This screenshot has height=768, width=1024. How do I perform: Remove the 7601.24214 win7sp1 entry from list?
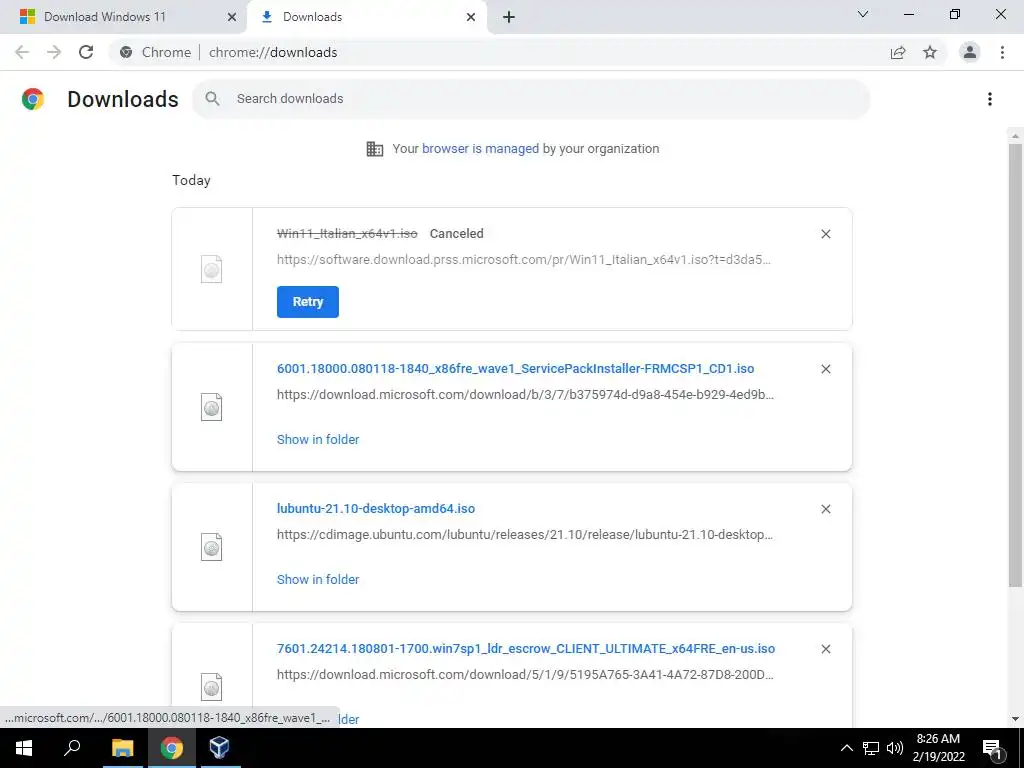(x=825, y=649)
